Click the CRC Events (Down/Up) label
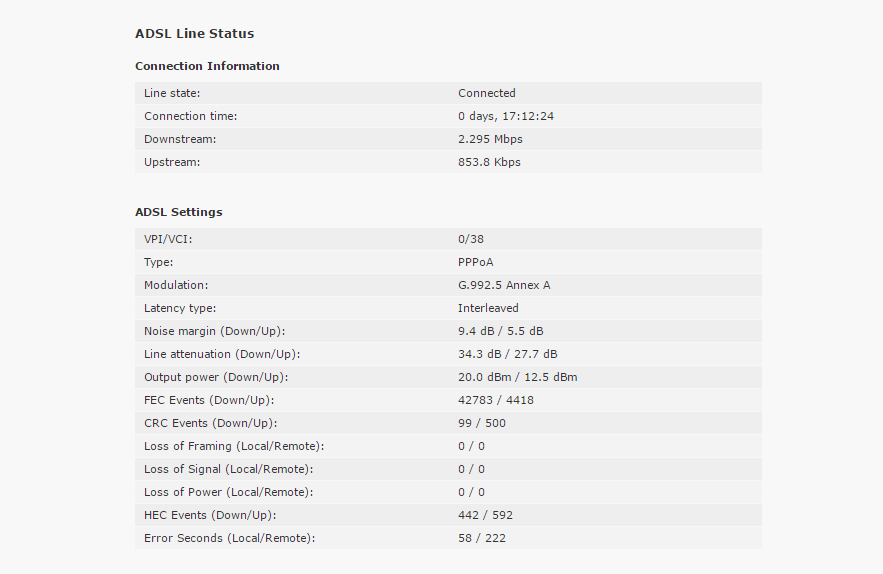The height and width of the screenshot is (574, 883). [211, 424]
